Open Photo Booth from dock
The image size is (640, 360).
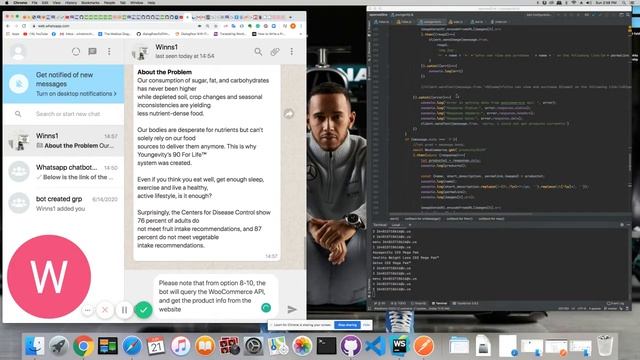tap(229, 346)
